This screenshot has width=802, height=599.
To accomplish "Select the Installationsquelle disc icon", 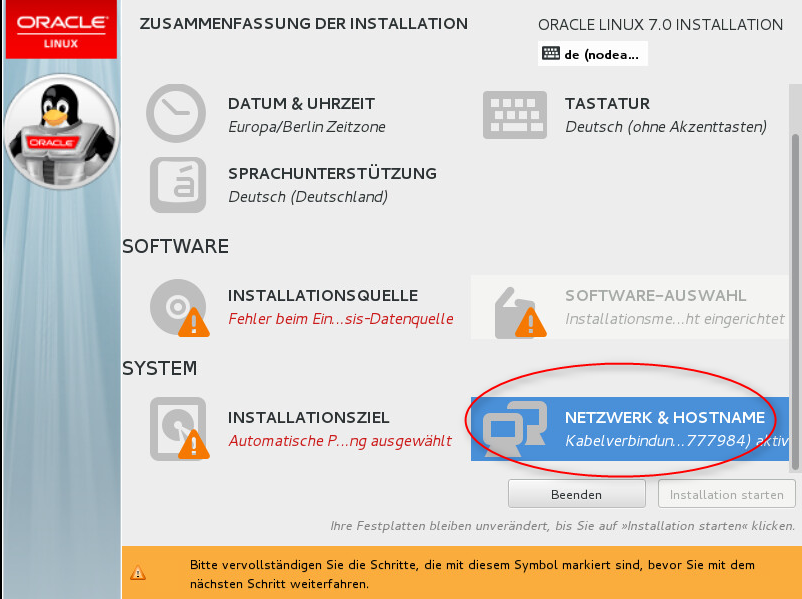I will point(180,308).
